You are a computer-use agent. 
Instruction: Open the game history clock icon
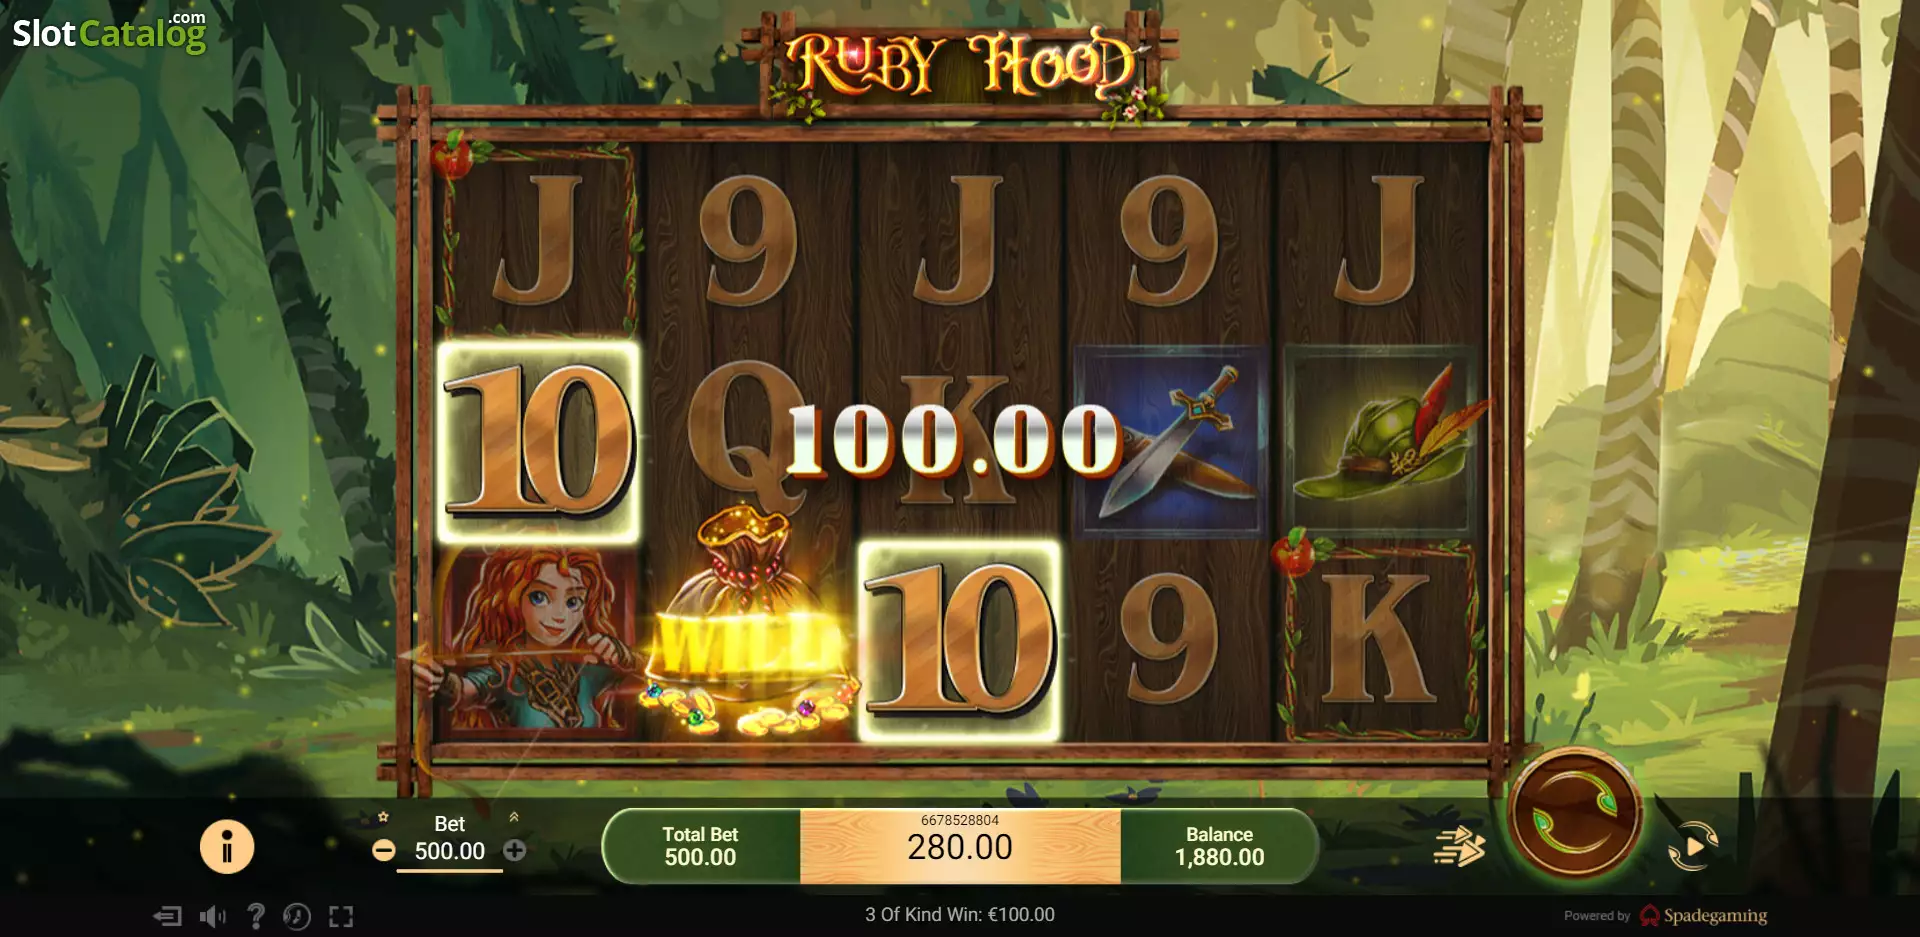coord(297,916)
